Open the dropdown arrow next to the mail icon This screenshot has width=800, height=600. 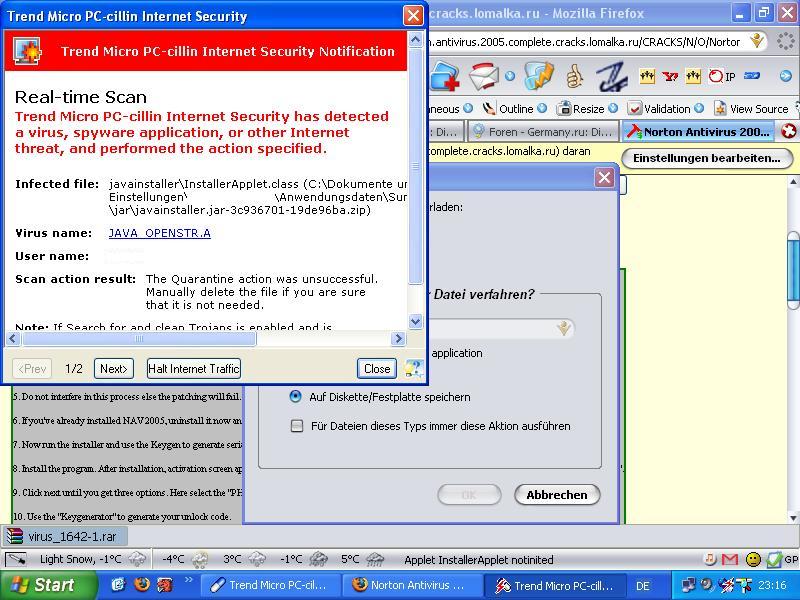click(x=509, y=77)
